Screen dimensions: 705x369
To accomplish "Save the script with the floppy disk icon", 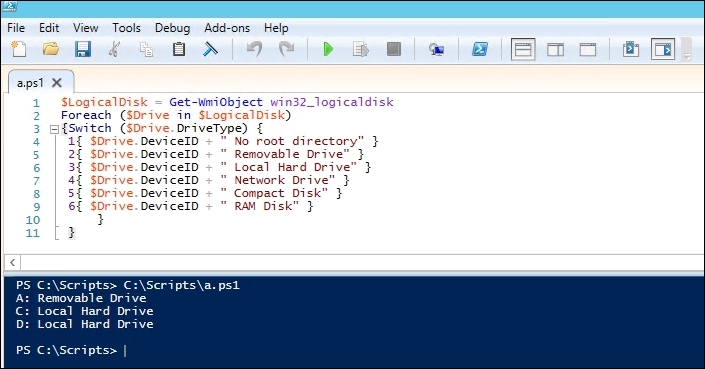I will [83, 49].
